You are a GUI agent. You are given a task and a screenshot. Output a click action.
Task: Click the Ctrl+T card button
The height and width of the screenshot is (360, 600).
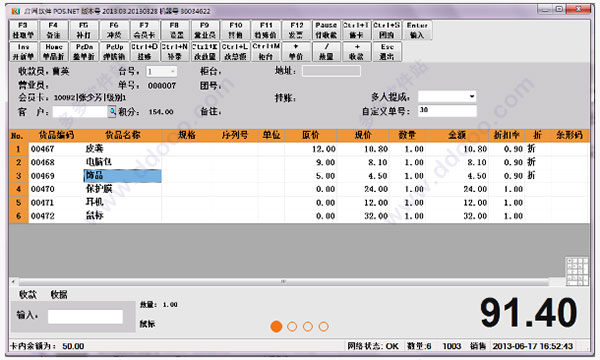tap(356, 30)
